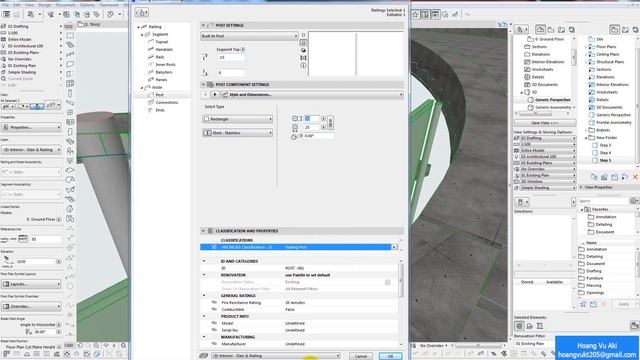Select Worksheets in project map
The width and height of the screenshot is (640, 360).
pos(542,69)
